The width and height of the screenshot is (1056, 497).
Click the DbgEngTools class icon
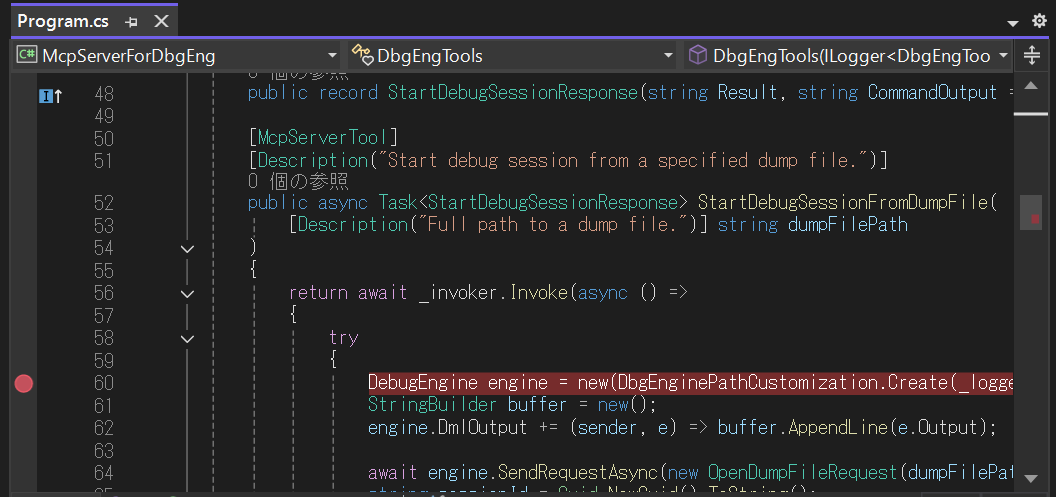(362, 55)
